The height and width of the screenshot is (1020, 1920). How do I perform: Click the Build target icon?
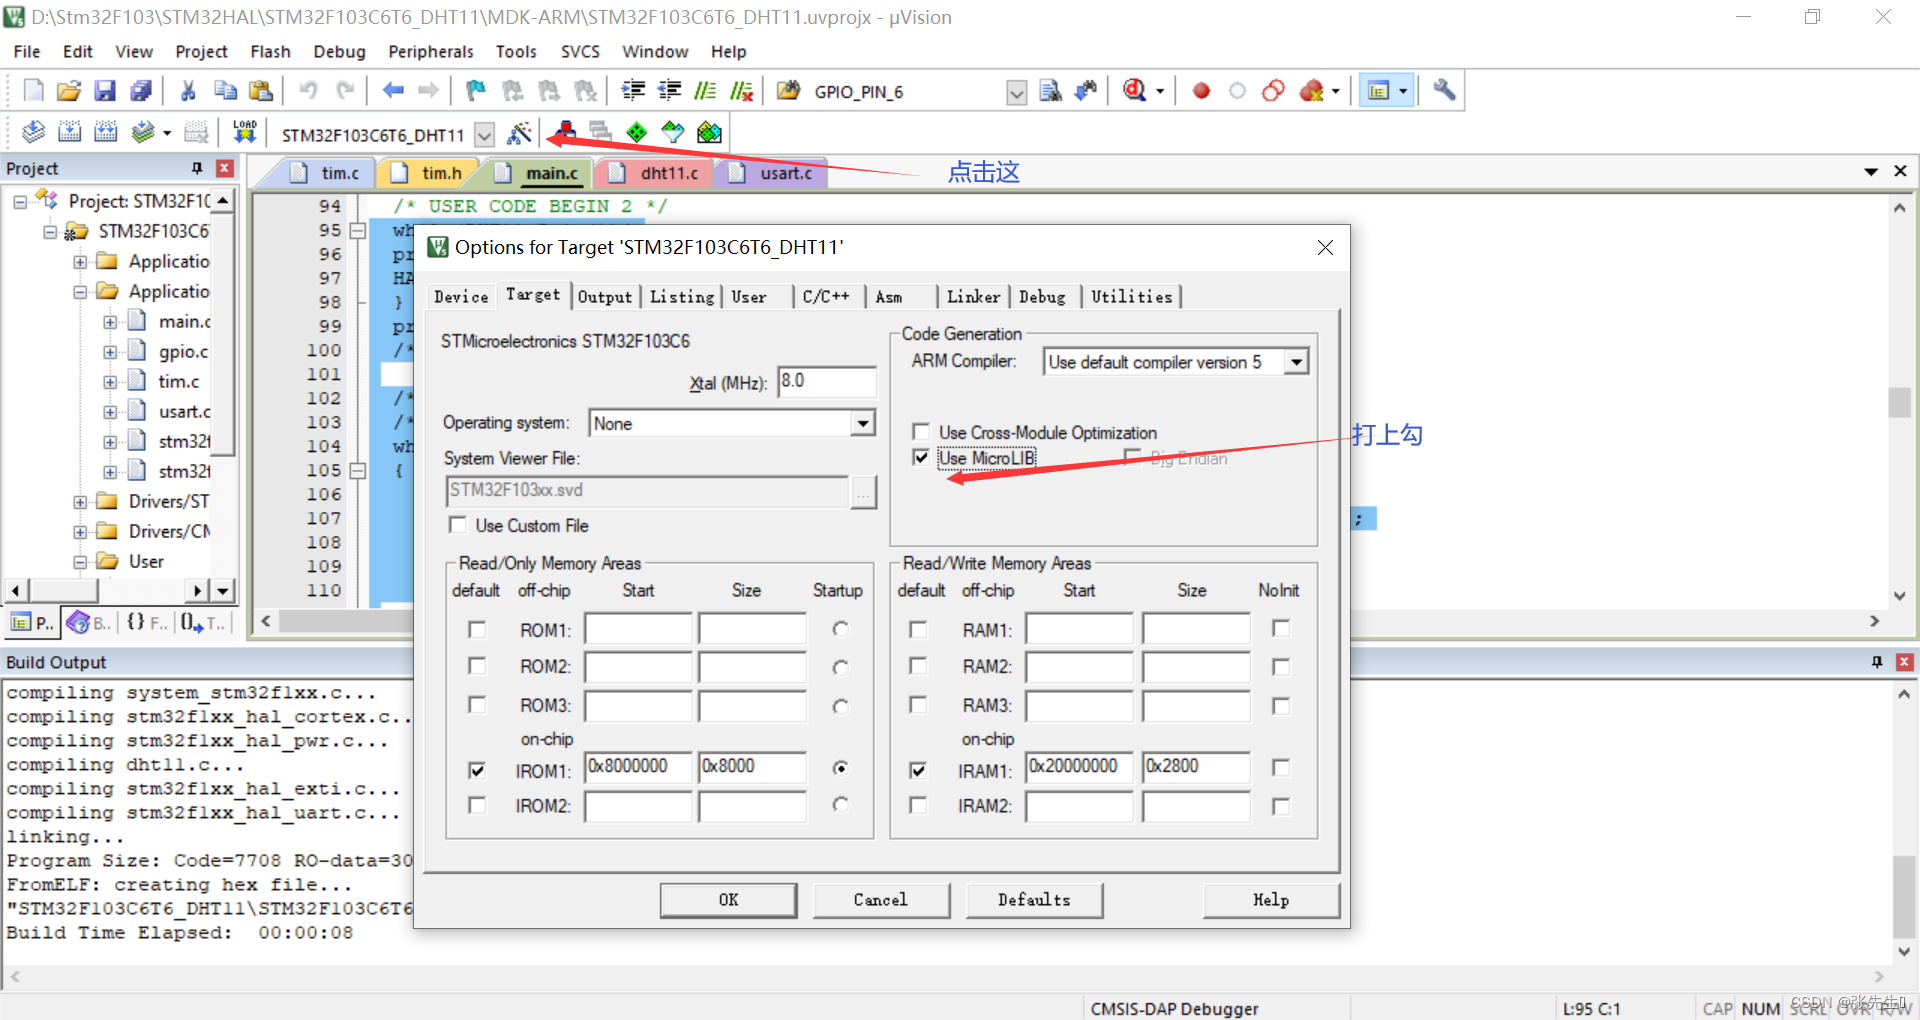[69, 132]
